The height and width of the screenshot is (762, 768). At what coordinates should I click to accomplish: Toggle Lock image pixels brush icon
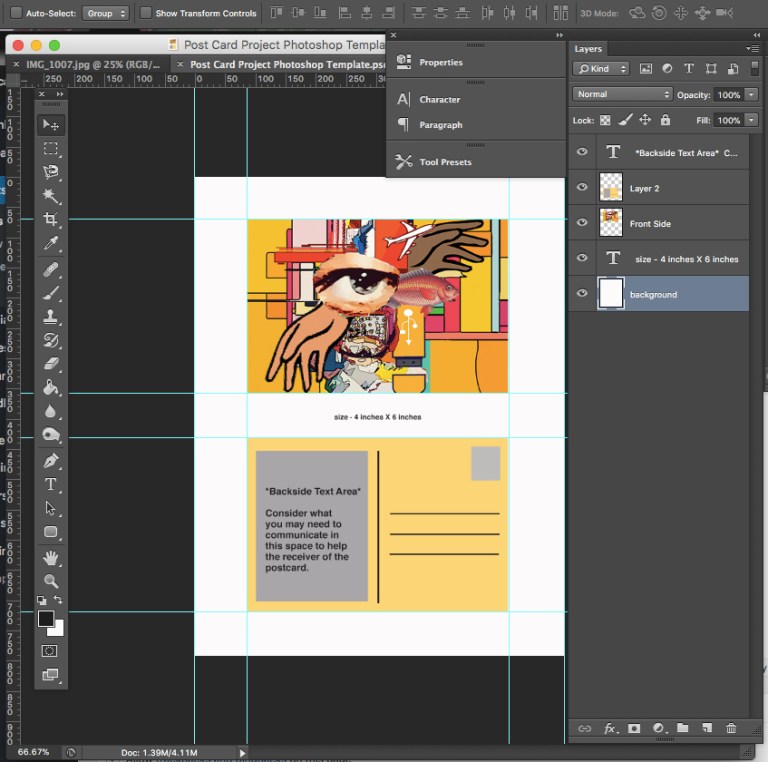625,120
